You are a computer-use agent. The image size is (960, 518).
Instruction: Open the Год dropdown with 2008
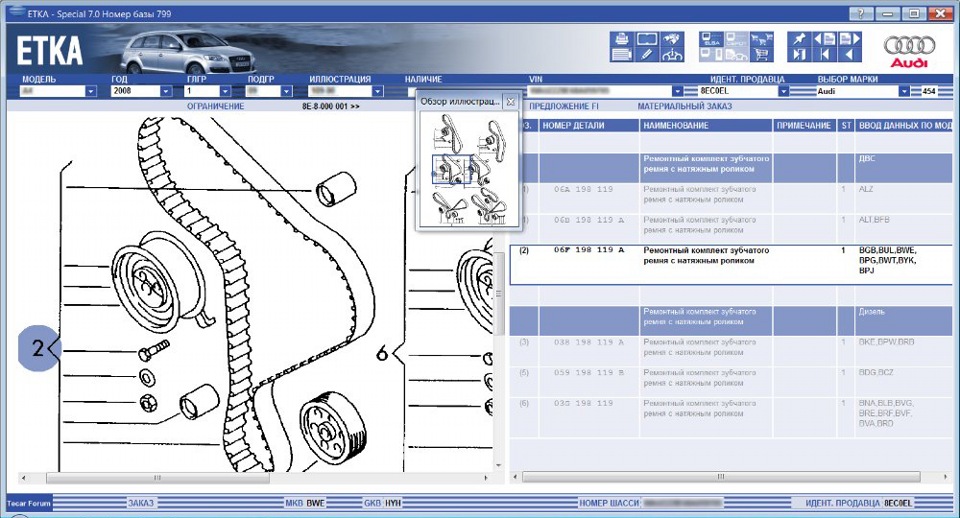click(166, 91)
